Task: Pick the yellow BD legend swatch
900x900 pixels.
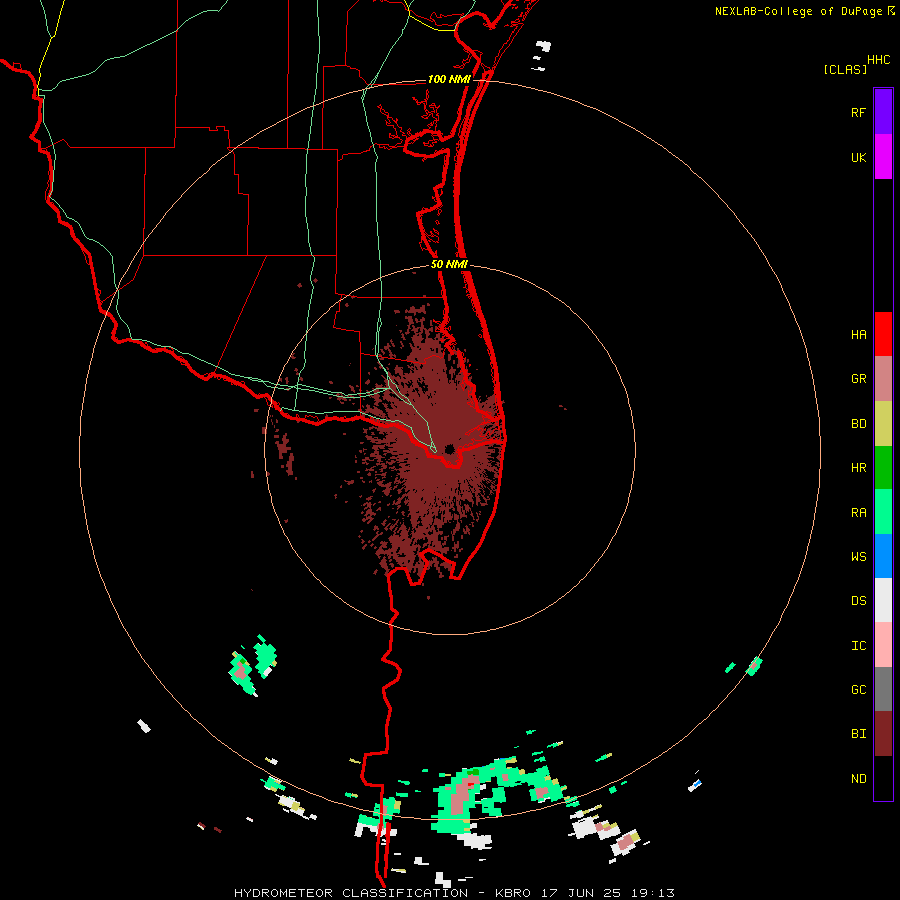Action: point(883,423)
